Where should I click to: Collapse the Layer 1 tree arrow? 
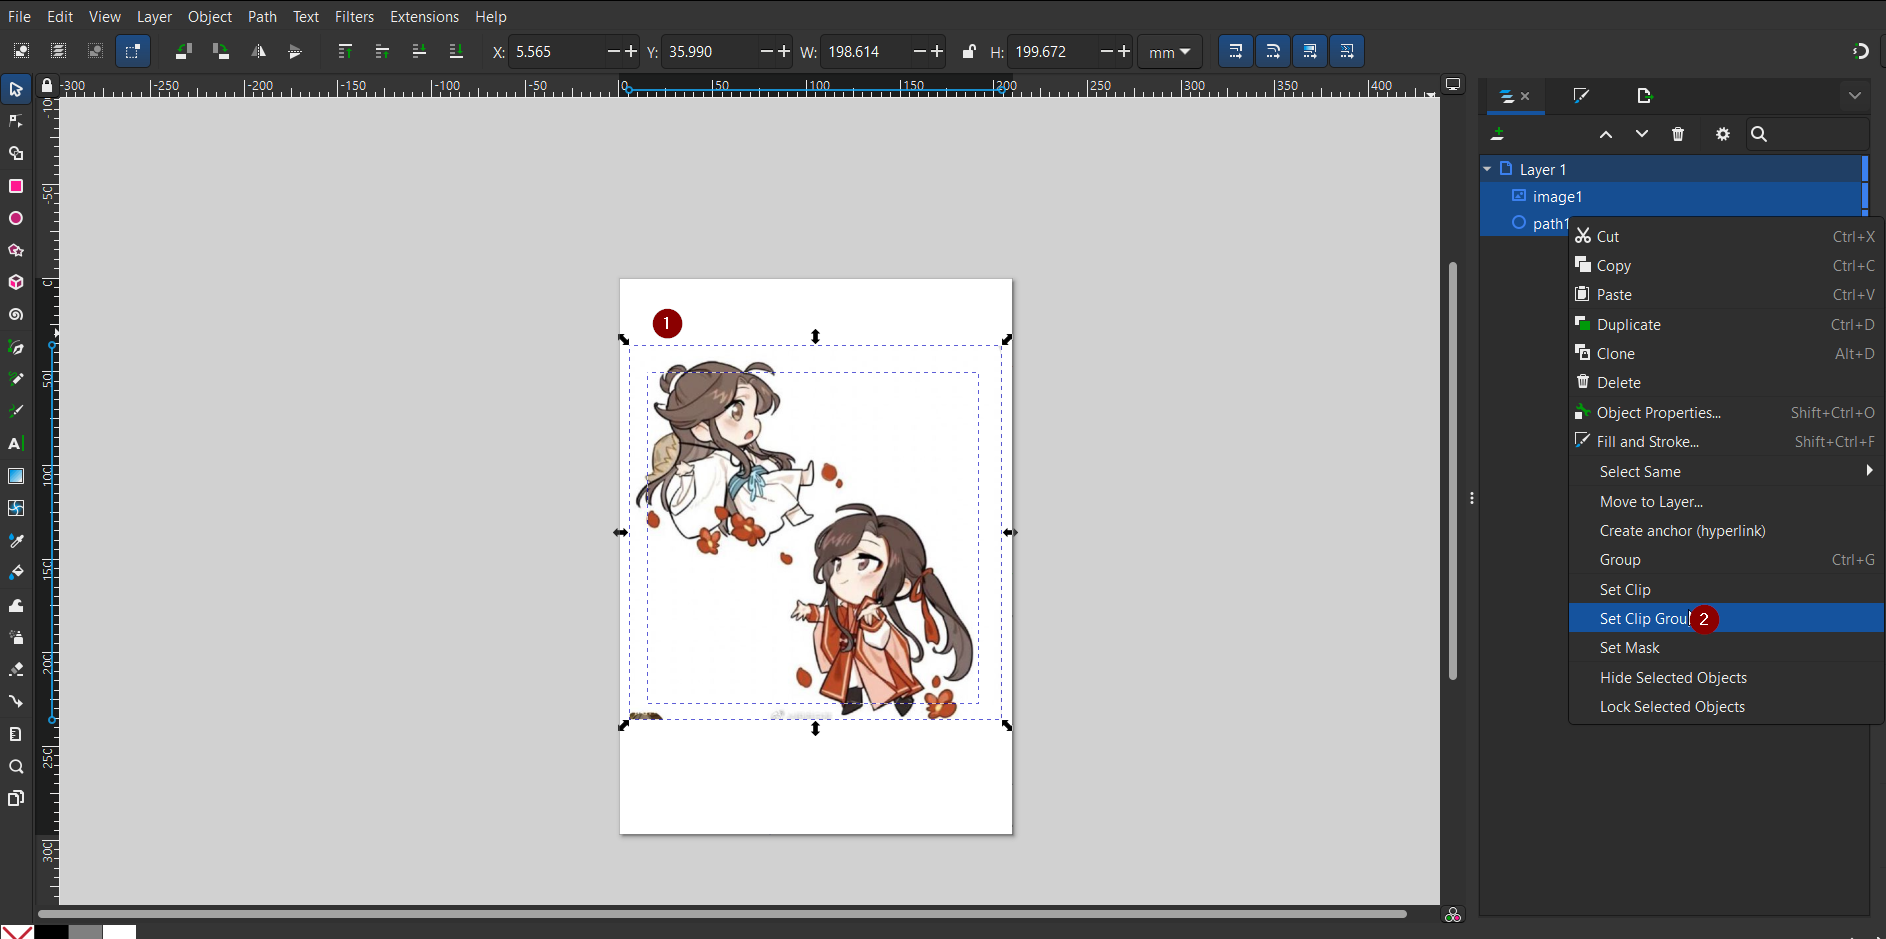coord(1488,169)
